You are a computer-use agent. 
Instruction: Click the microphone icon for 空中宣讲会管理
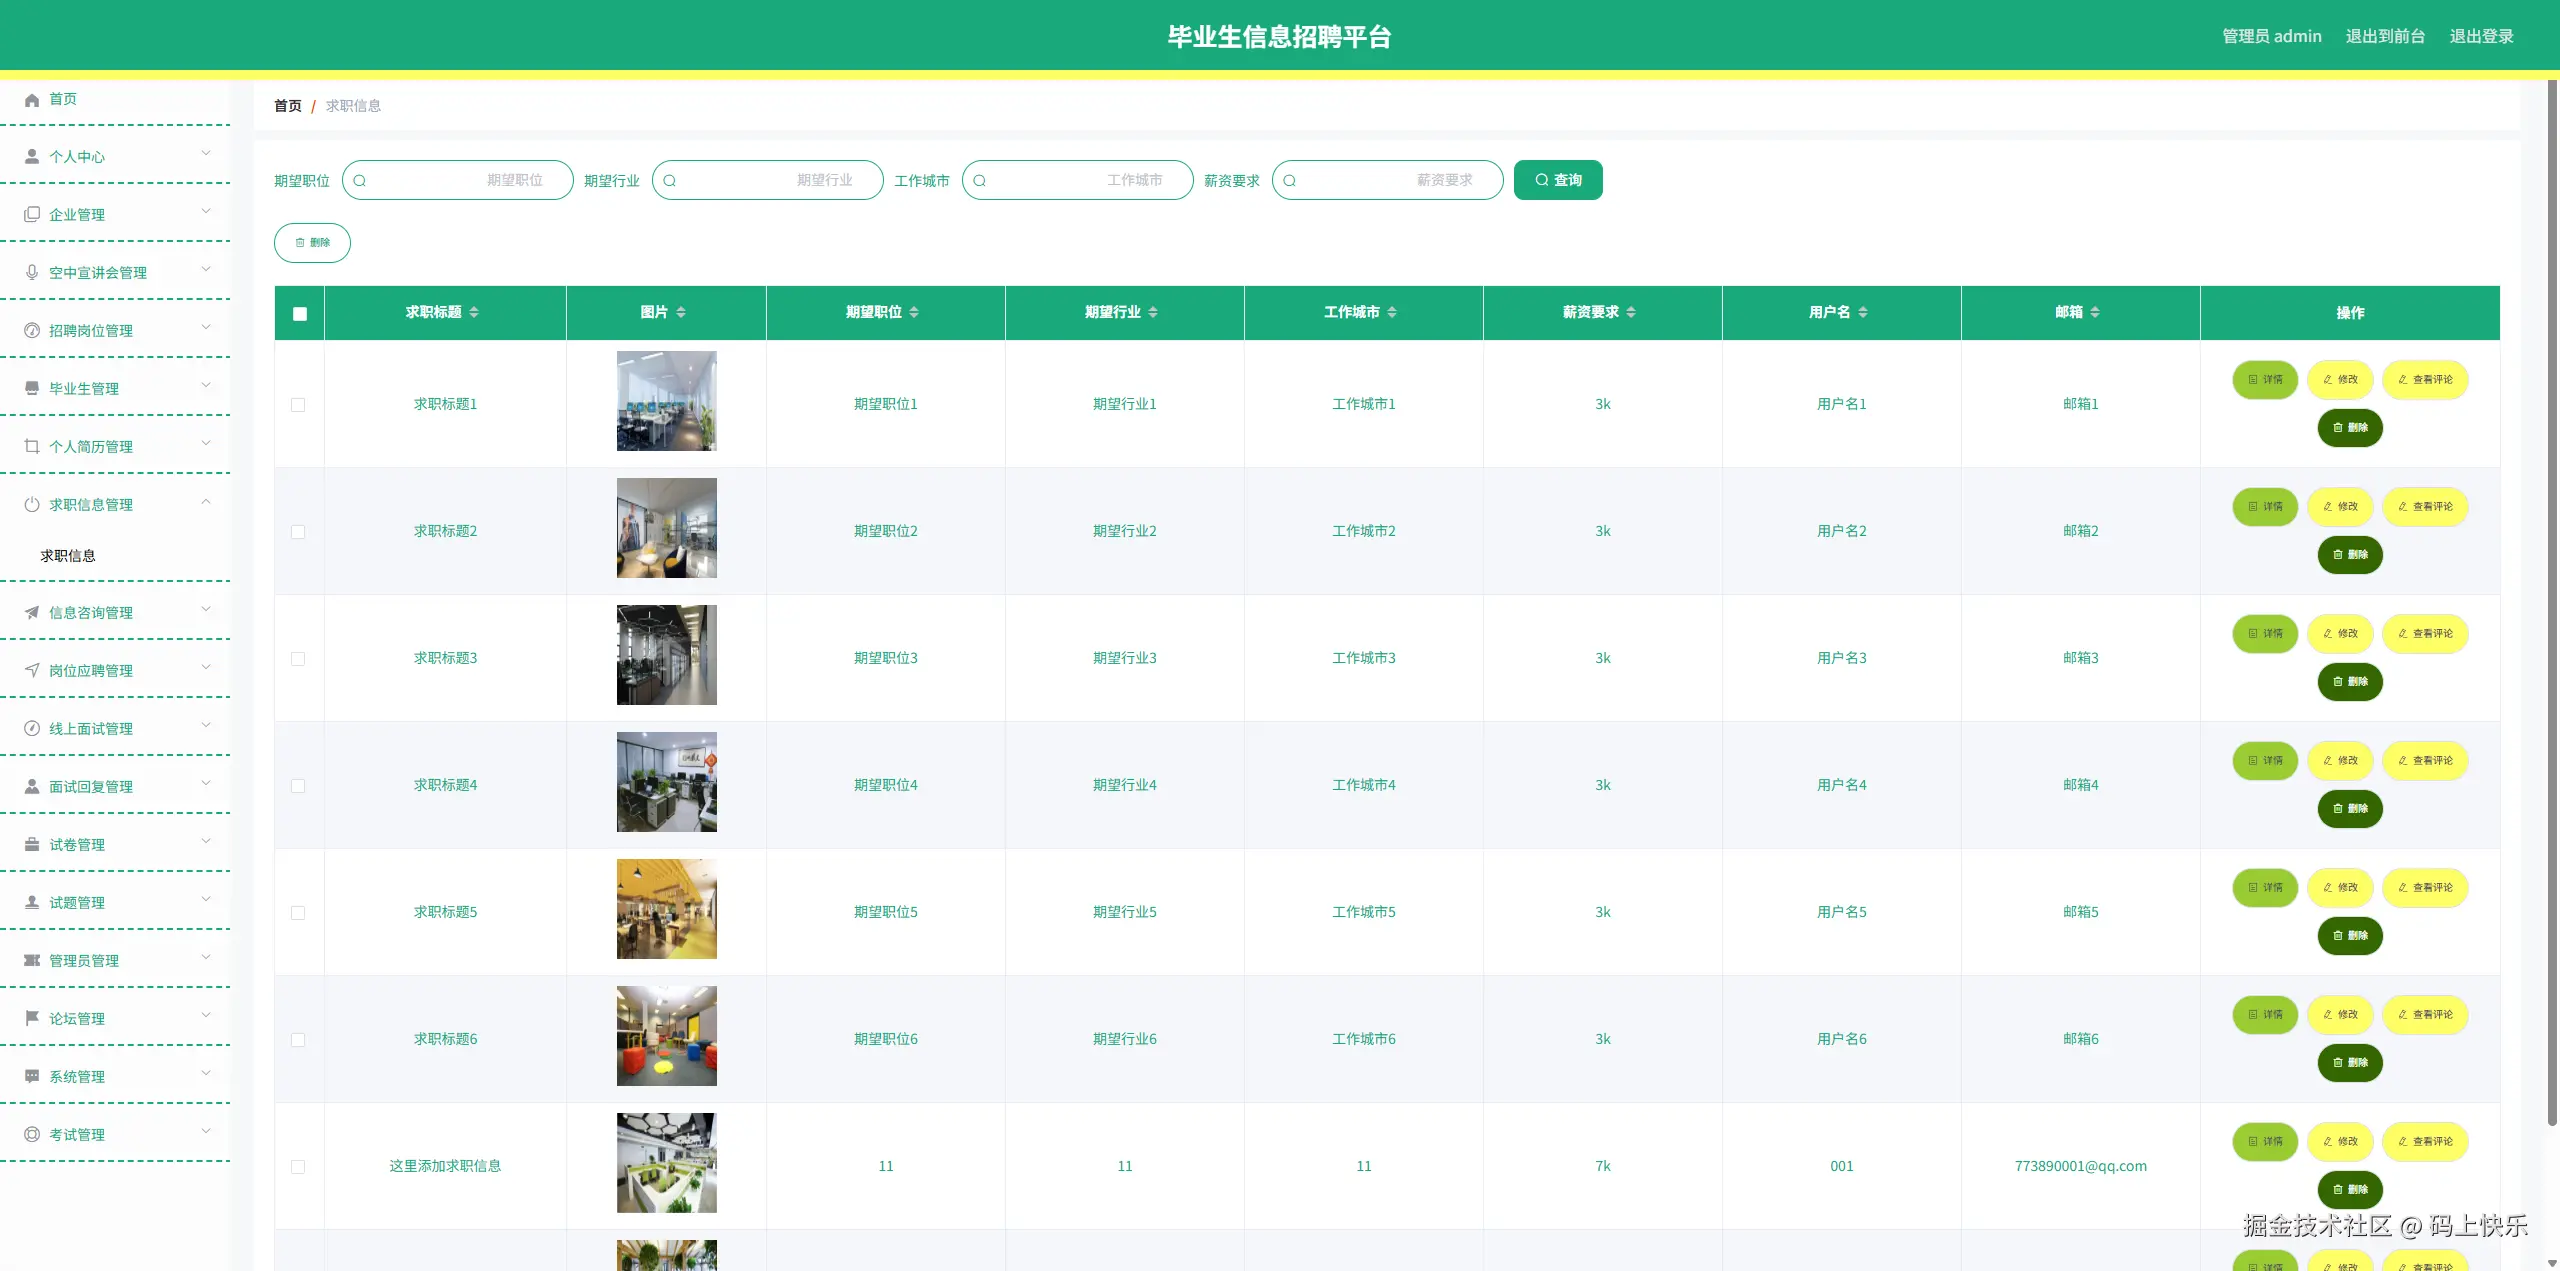tap(32, 272)
